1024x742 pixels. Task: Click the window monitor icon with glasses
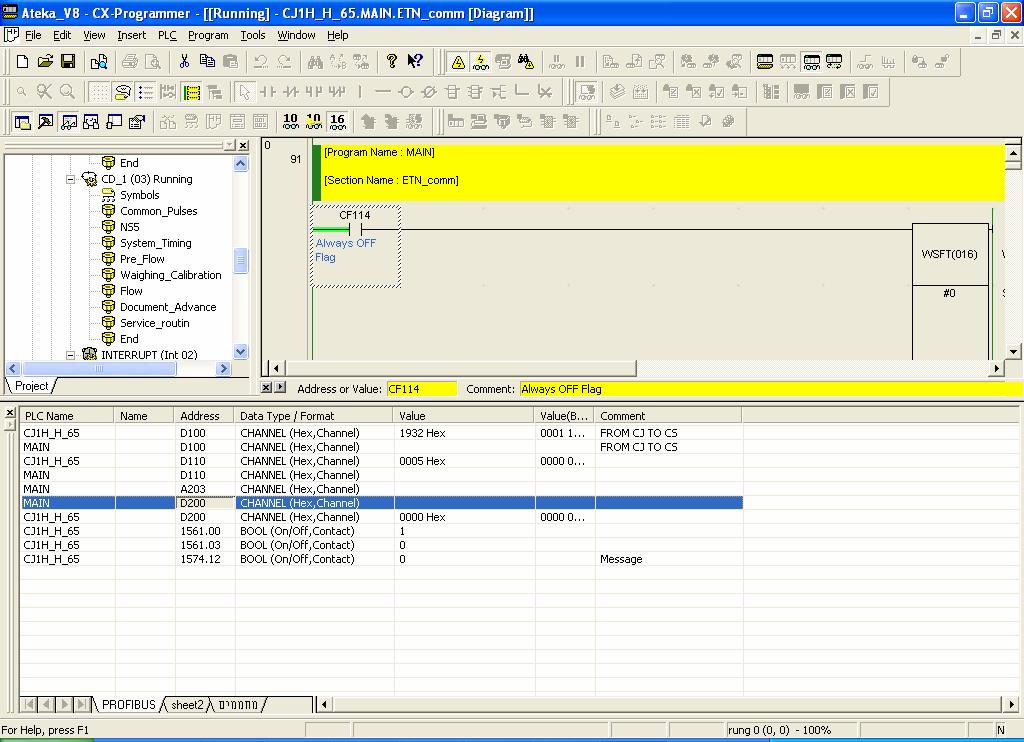[x=811, y=62]
